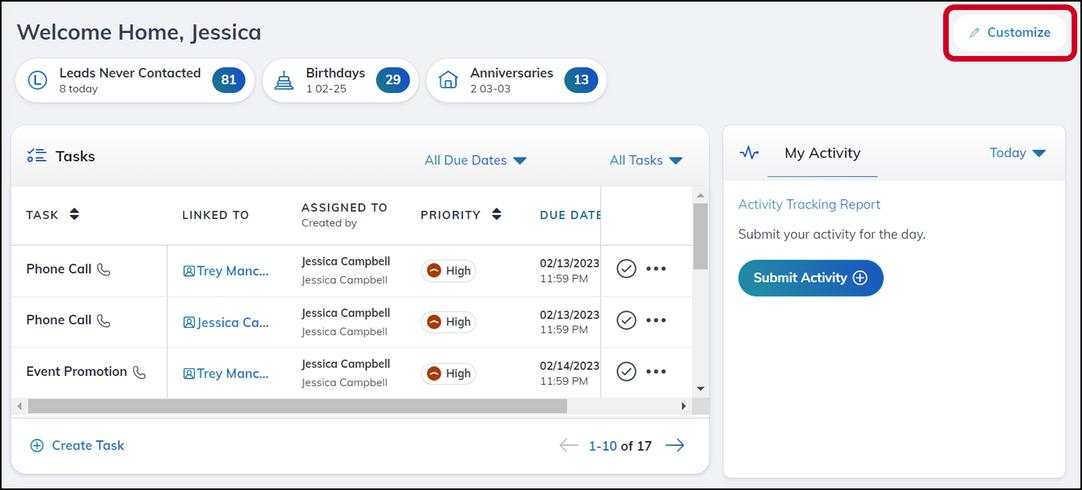The width and height of the screenshot is (1082, 490).
Task: Mark Event Promotion task complete
Action: pyautogui.click(x=626, y=371)
